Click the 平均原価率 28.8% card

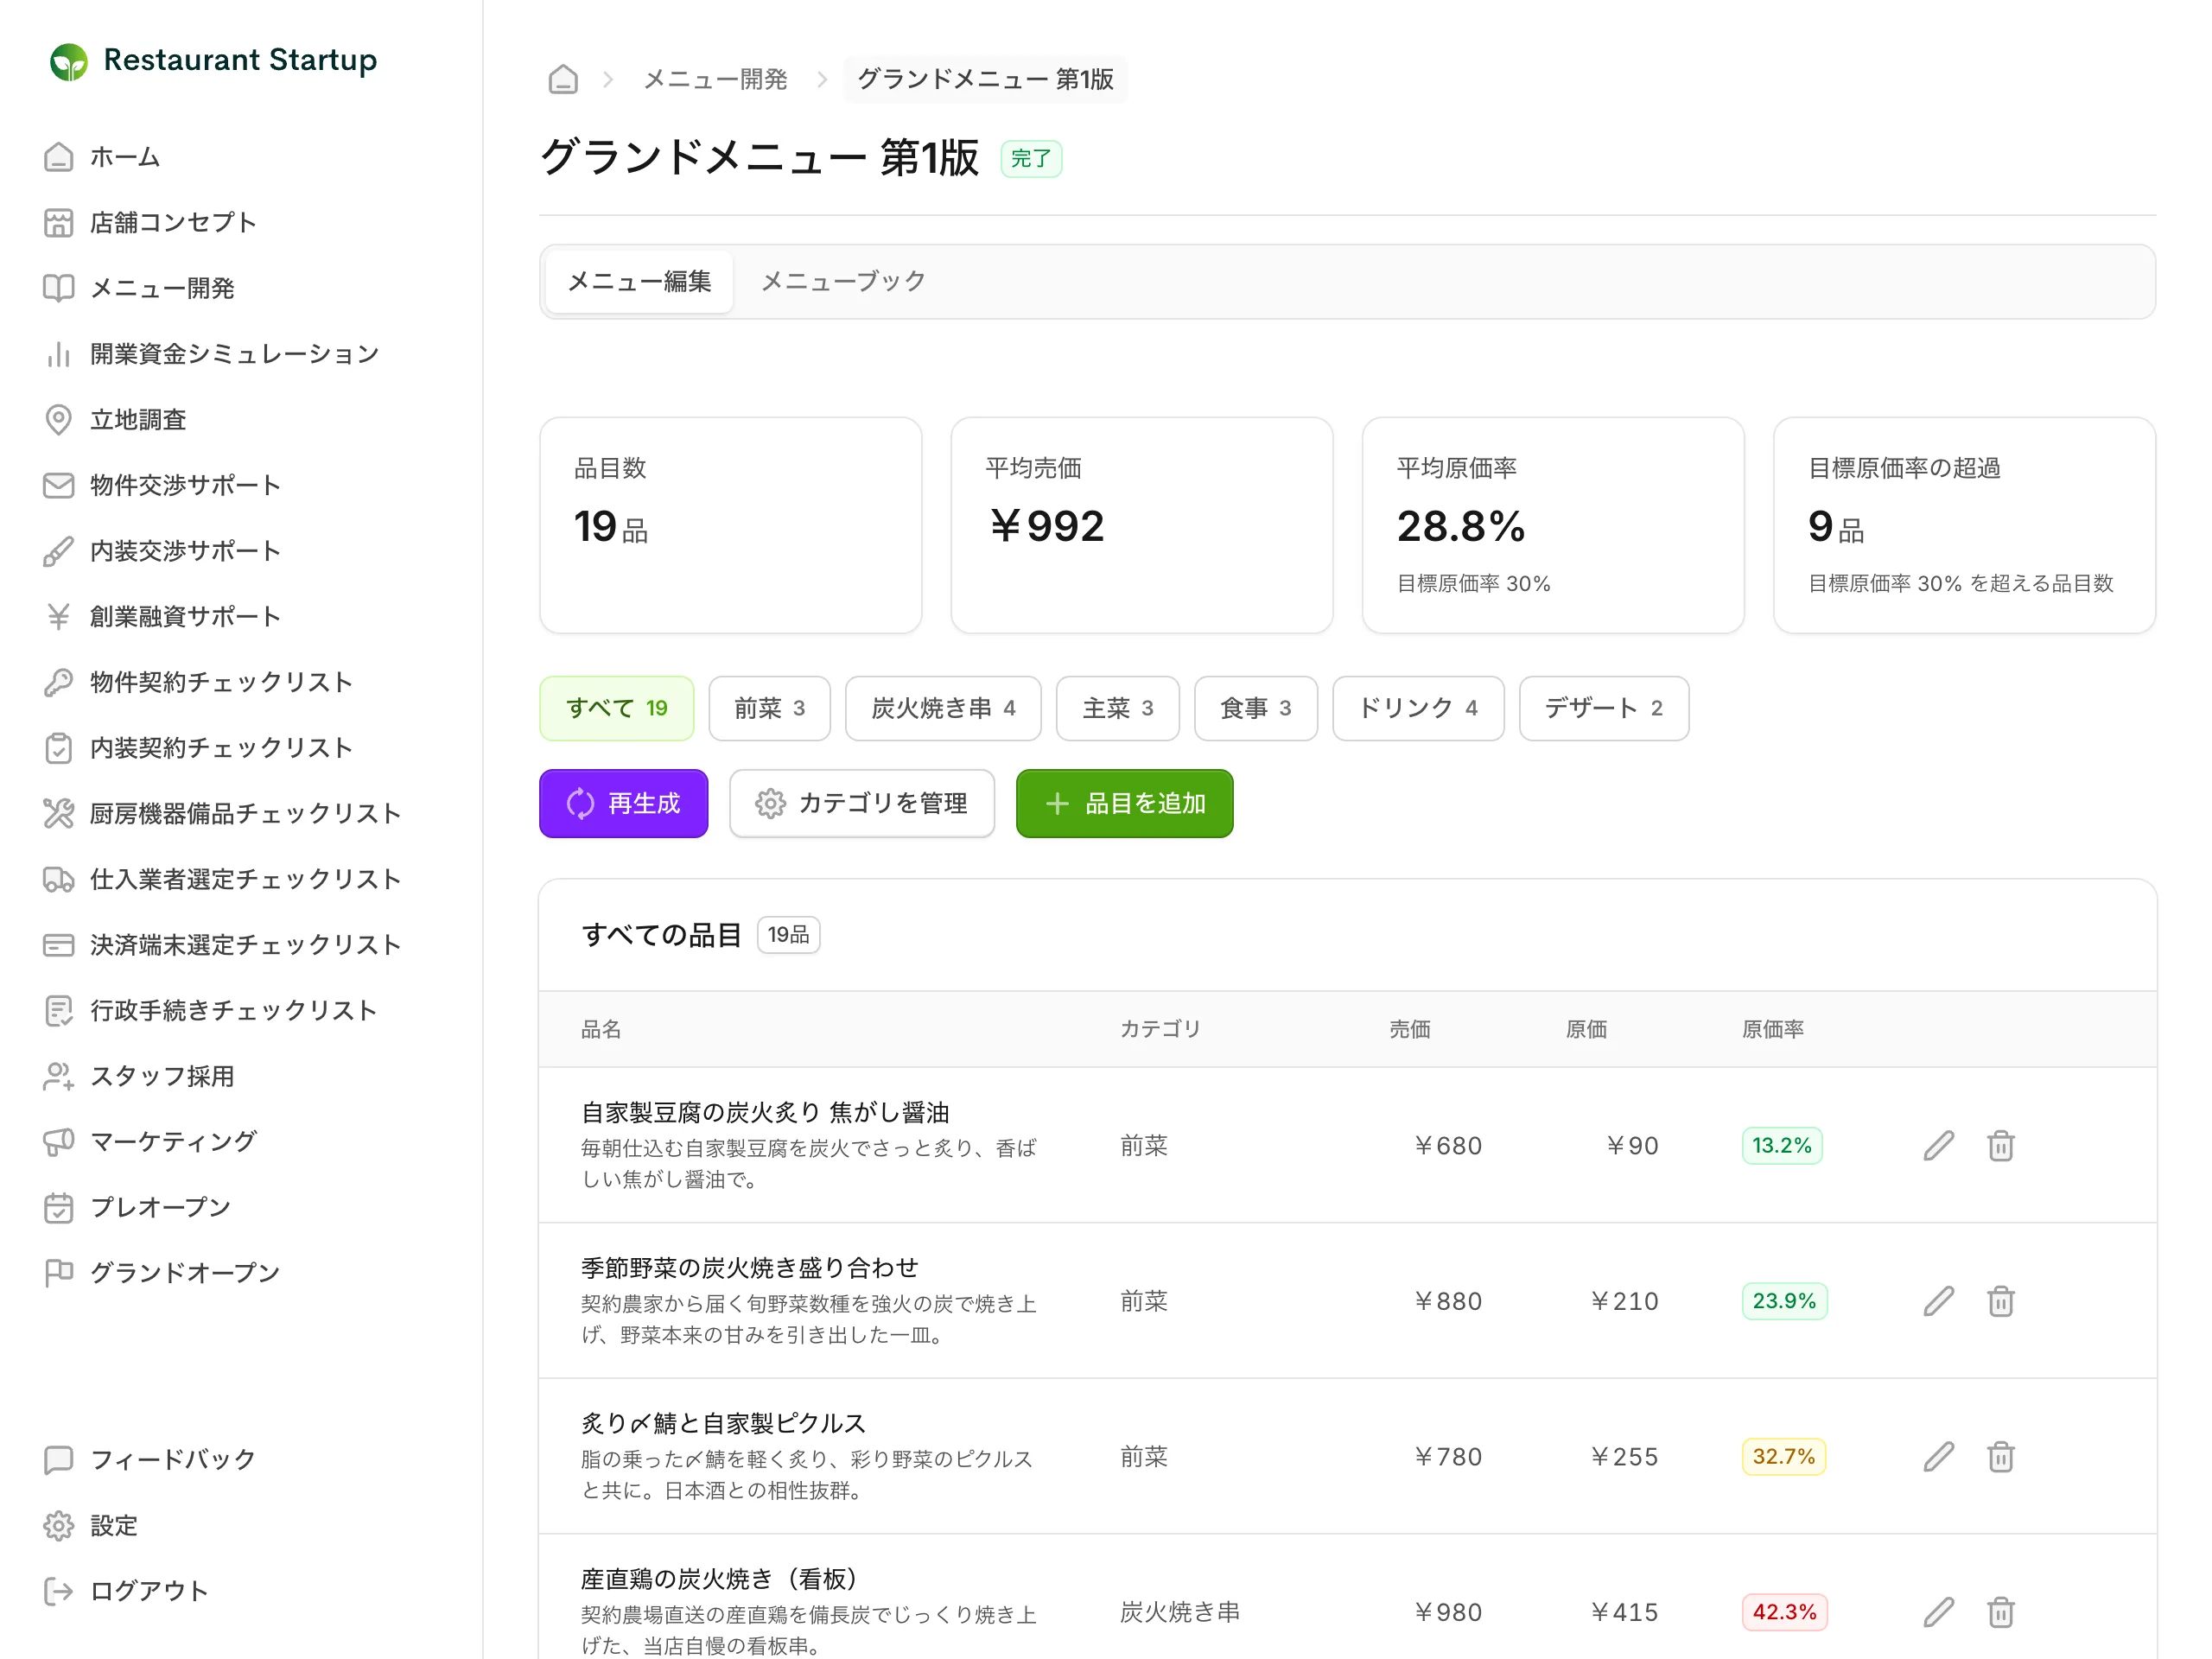pos(1553,525)
